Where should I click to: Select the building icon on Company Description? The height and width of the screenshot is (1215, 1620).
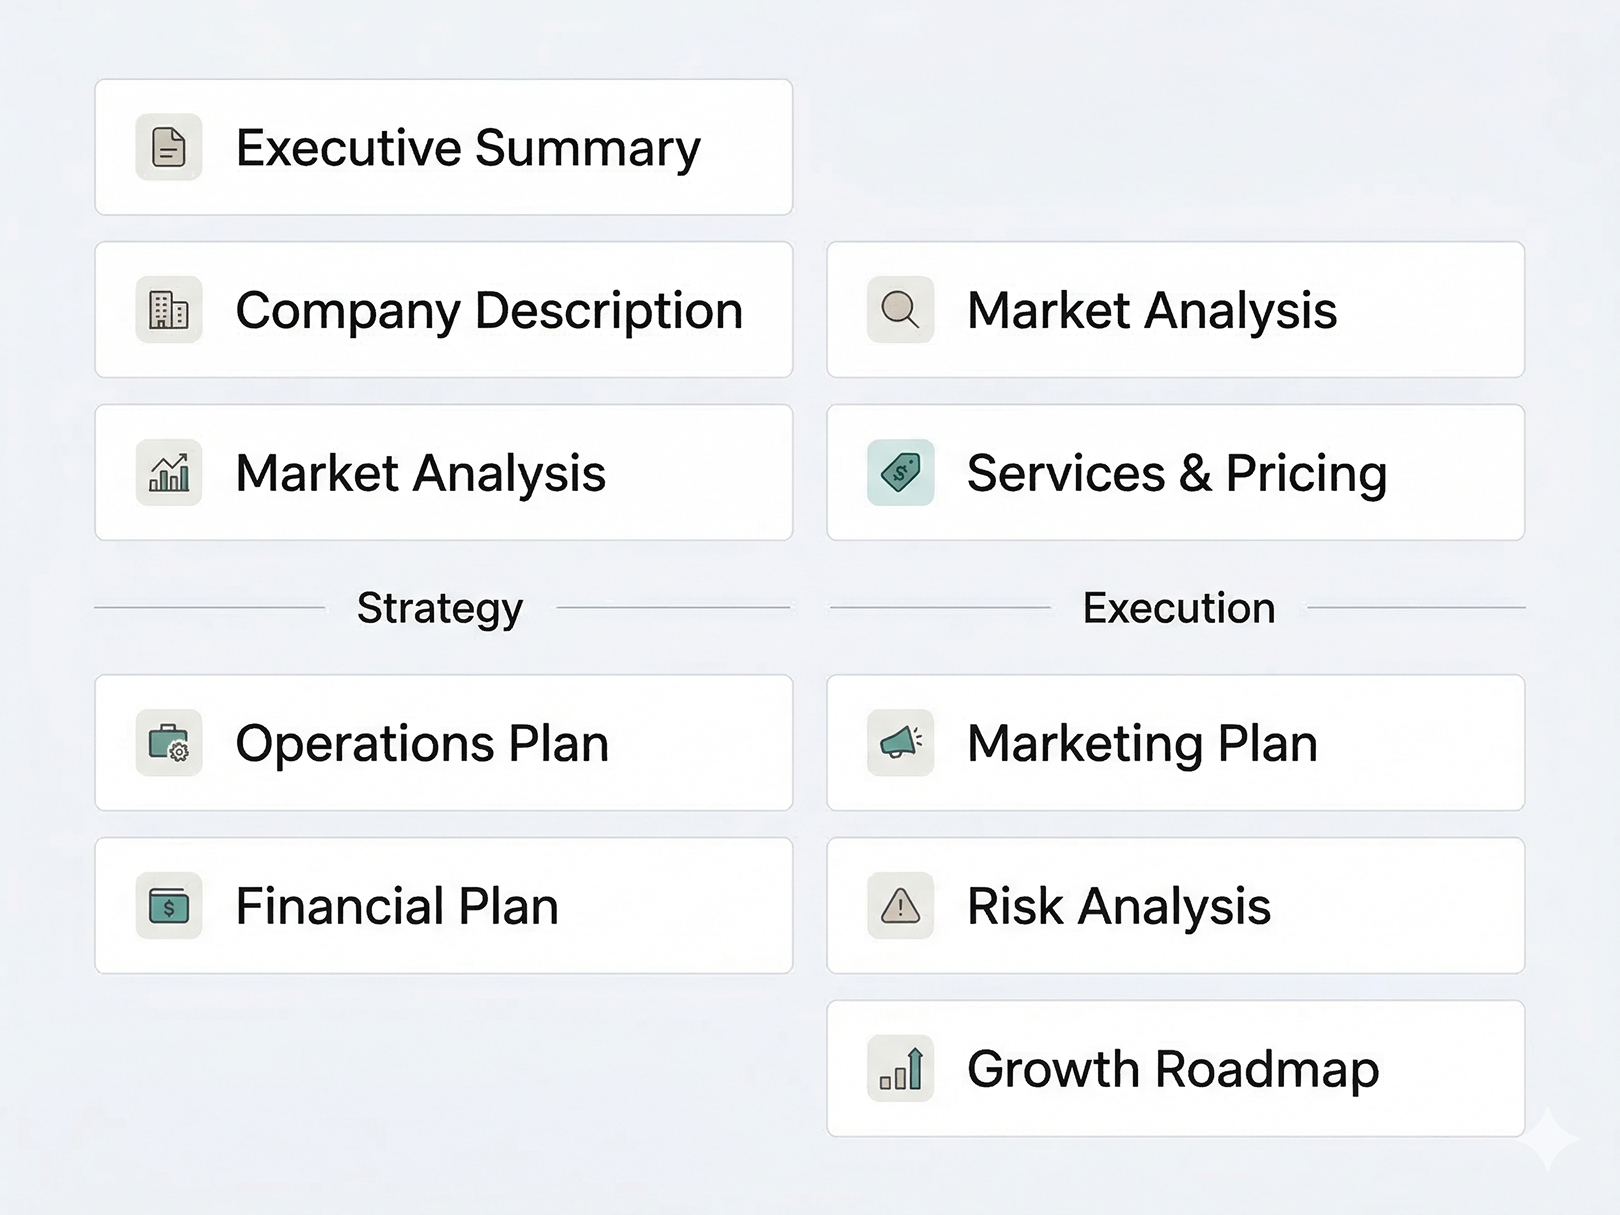168,310
